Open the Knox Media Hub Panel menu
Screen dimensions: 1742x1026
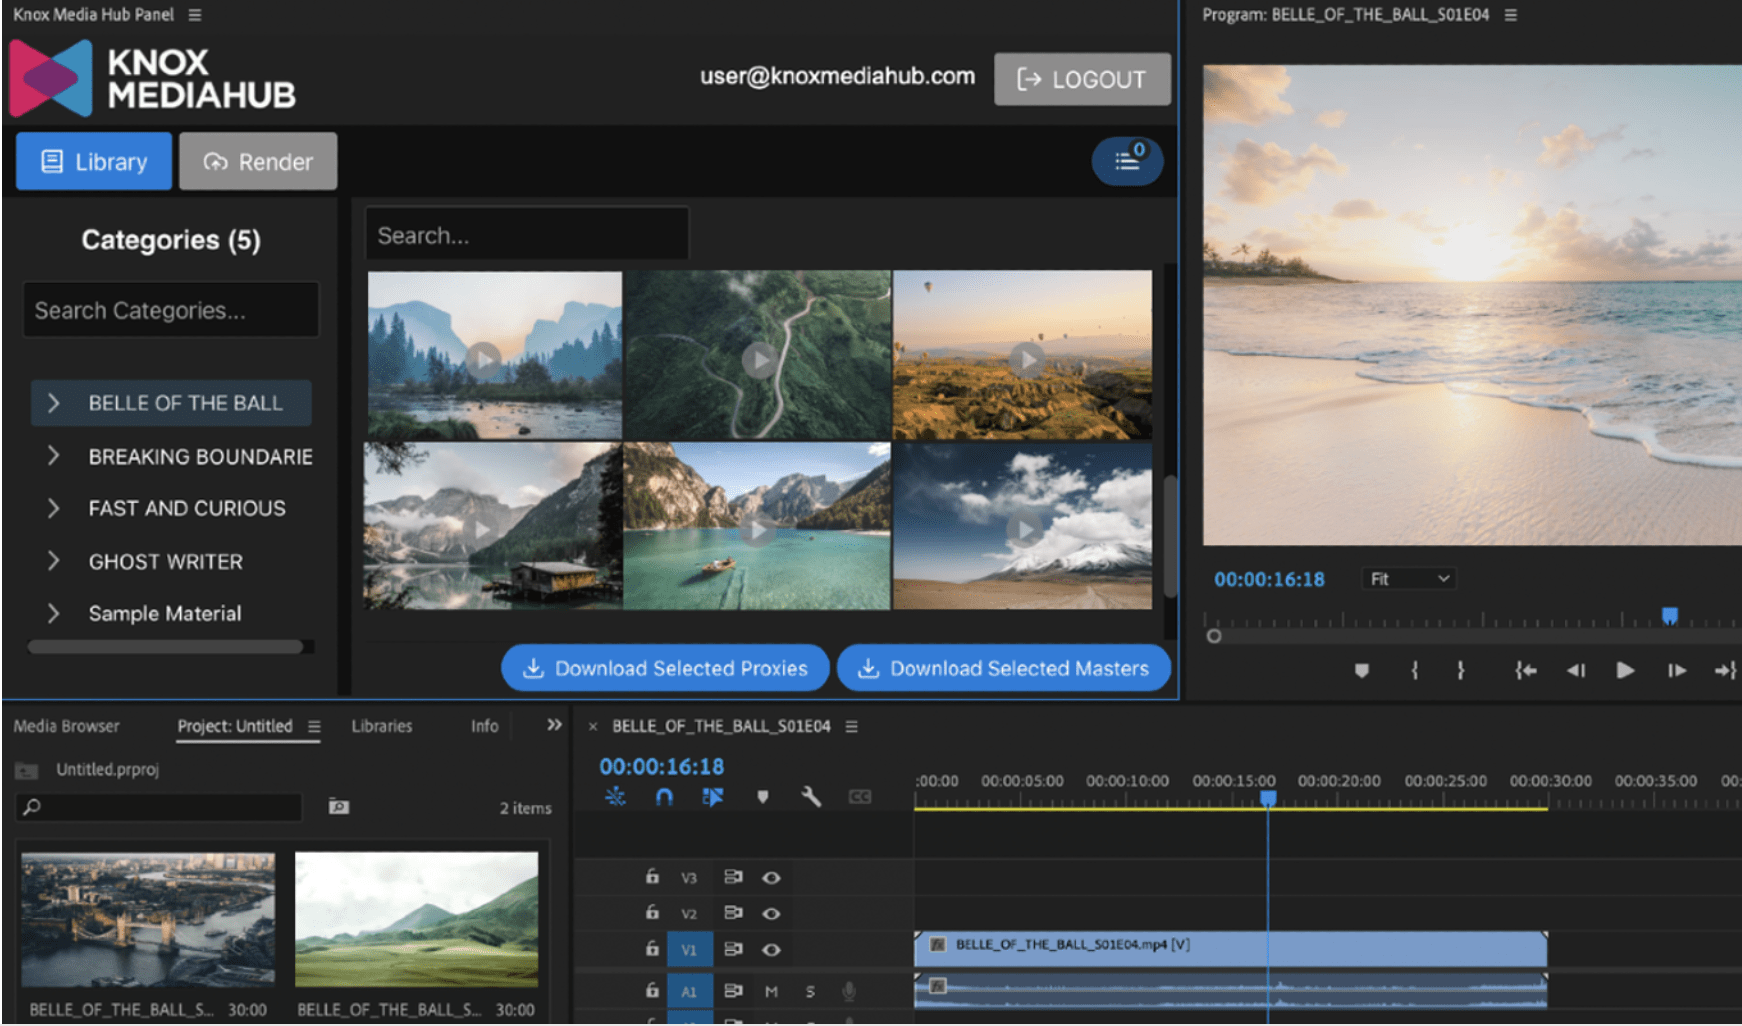pos(194,14)
